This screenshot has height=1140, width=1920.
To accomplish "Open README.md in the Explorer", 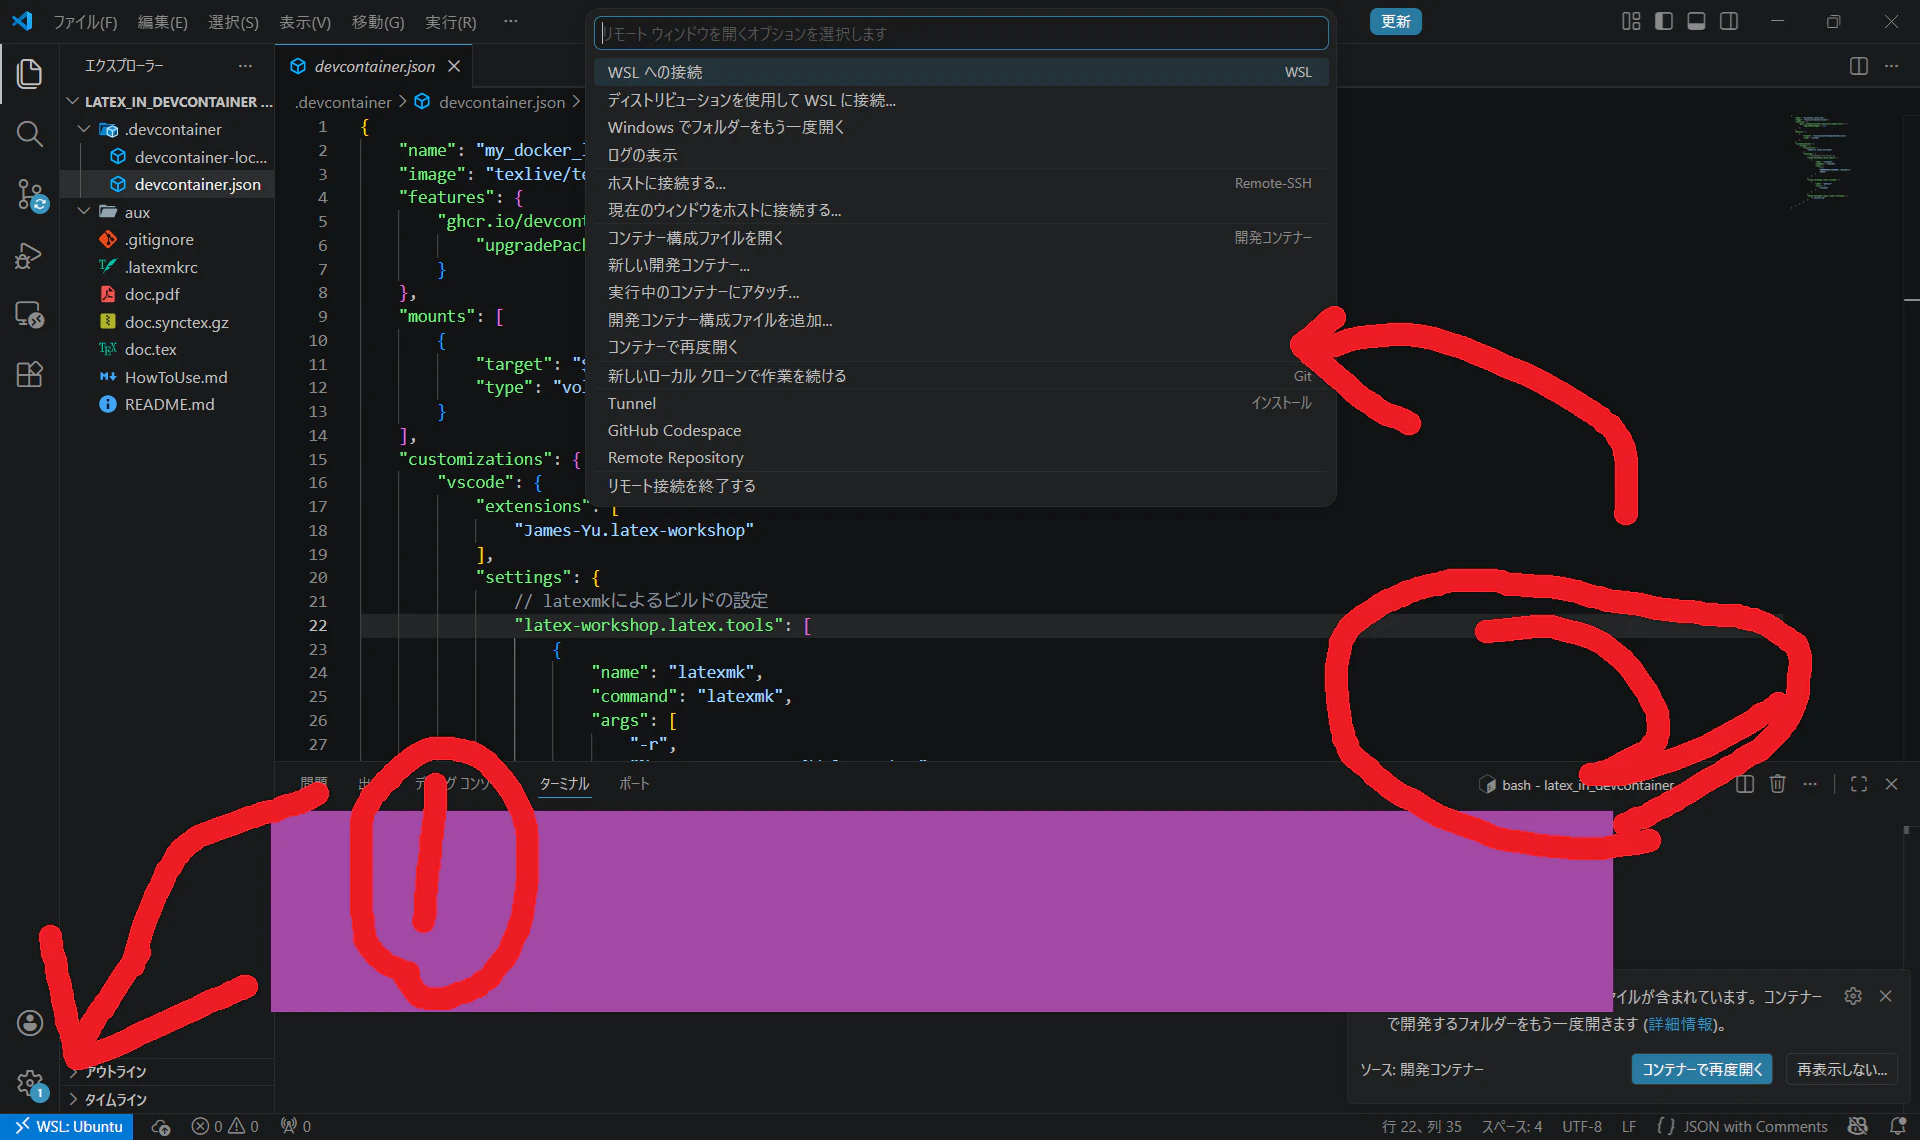I will point(169,404).
